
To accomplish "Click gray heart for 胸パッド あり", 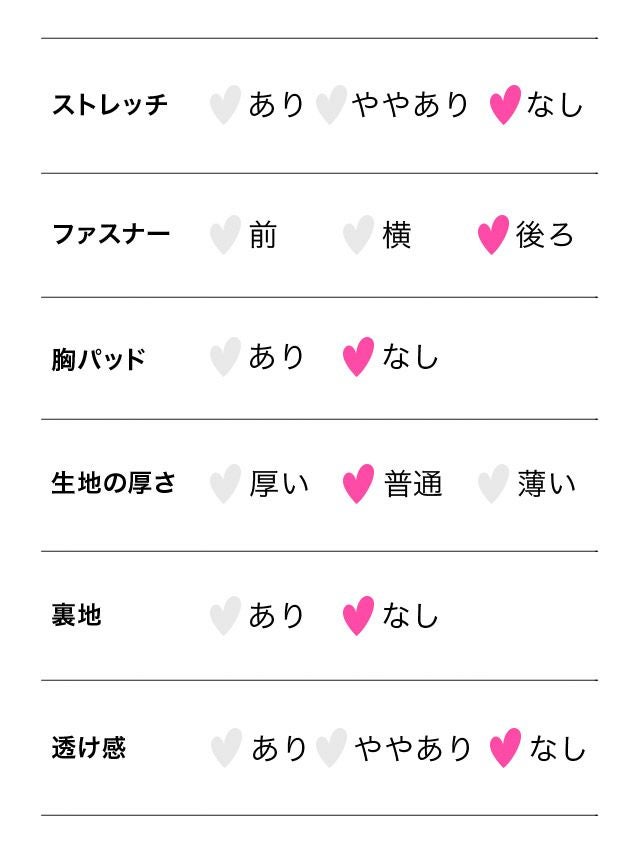I will click(225, 357).
